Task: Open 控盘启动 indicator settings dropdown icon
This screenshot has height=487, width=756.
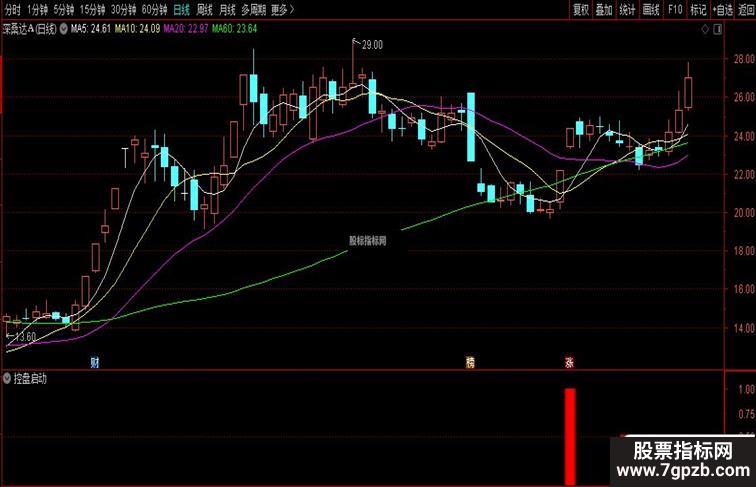Action: (7, 379)
